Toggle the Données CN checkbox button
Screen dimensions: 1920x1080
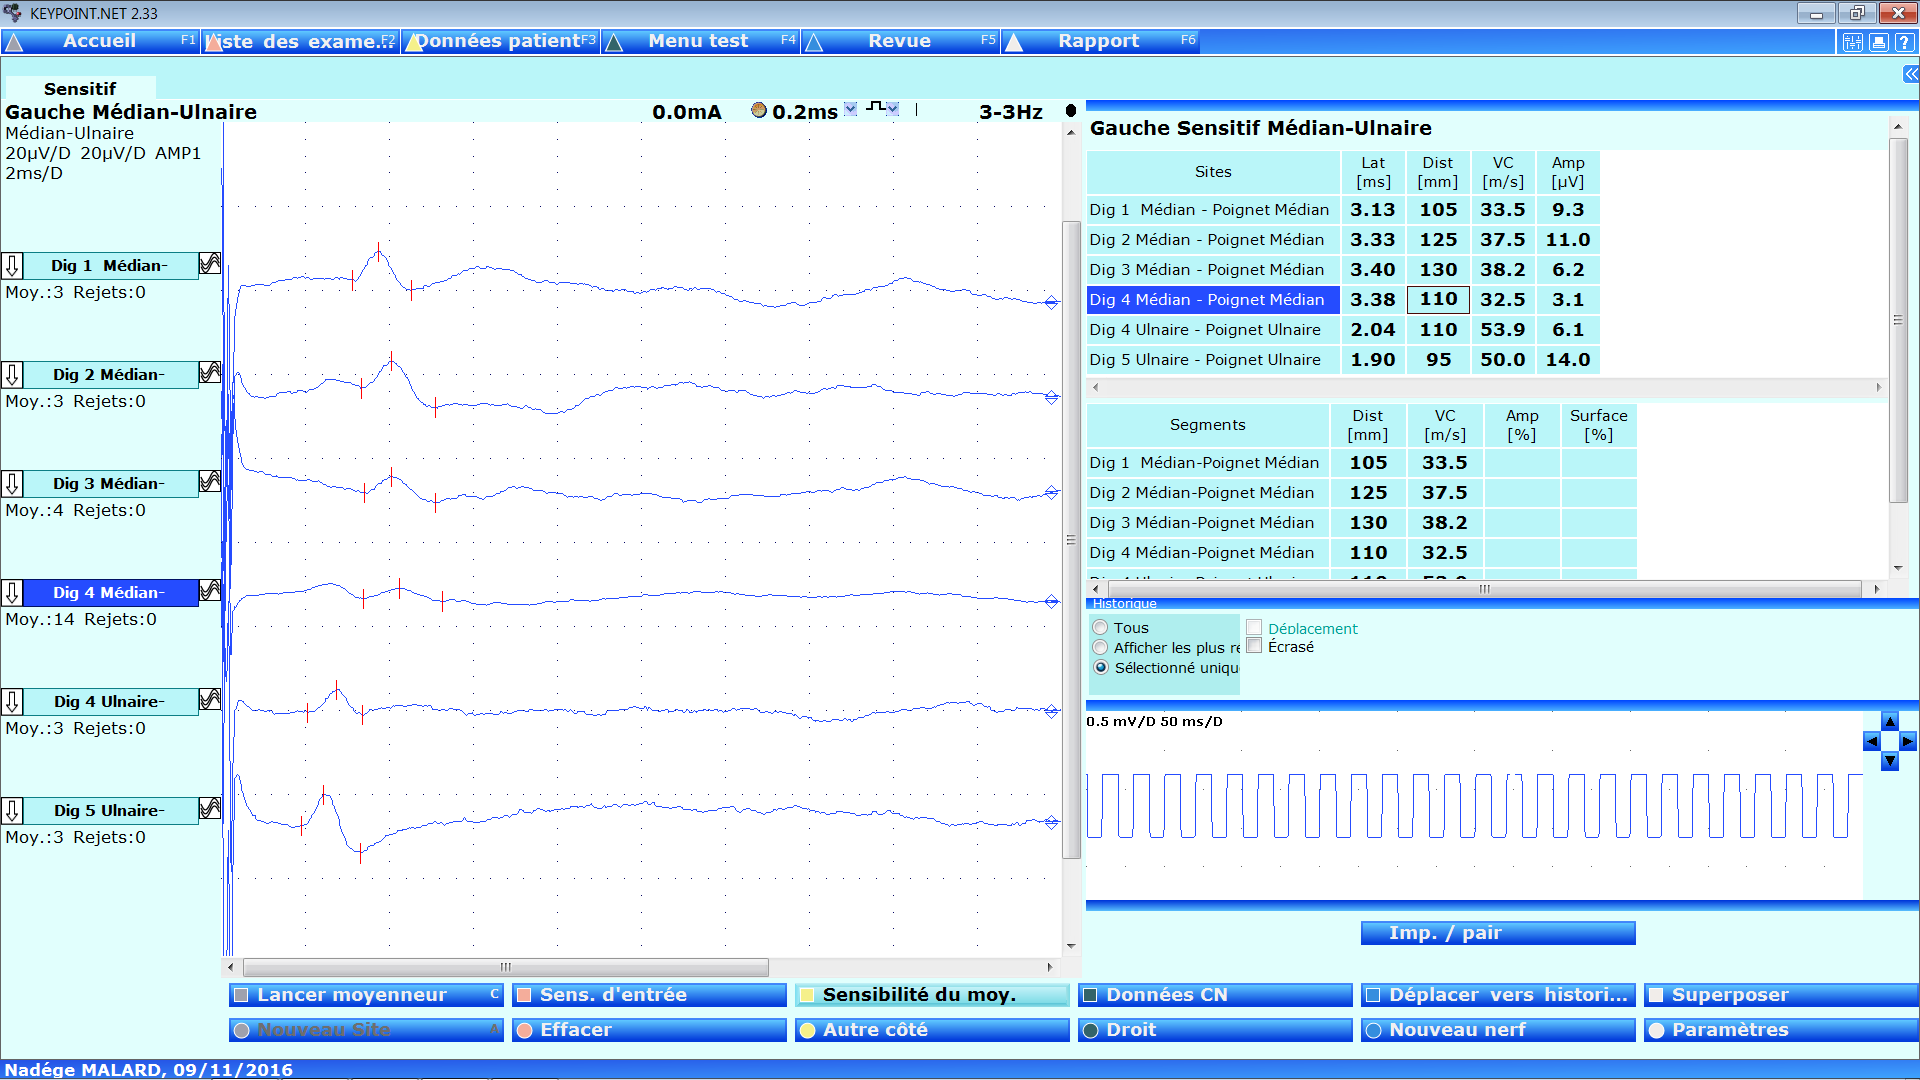point(1215,995)
